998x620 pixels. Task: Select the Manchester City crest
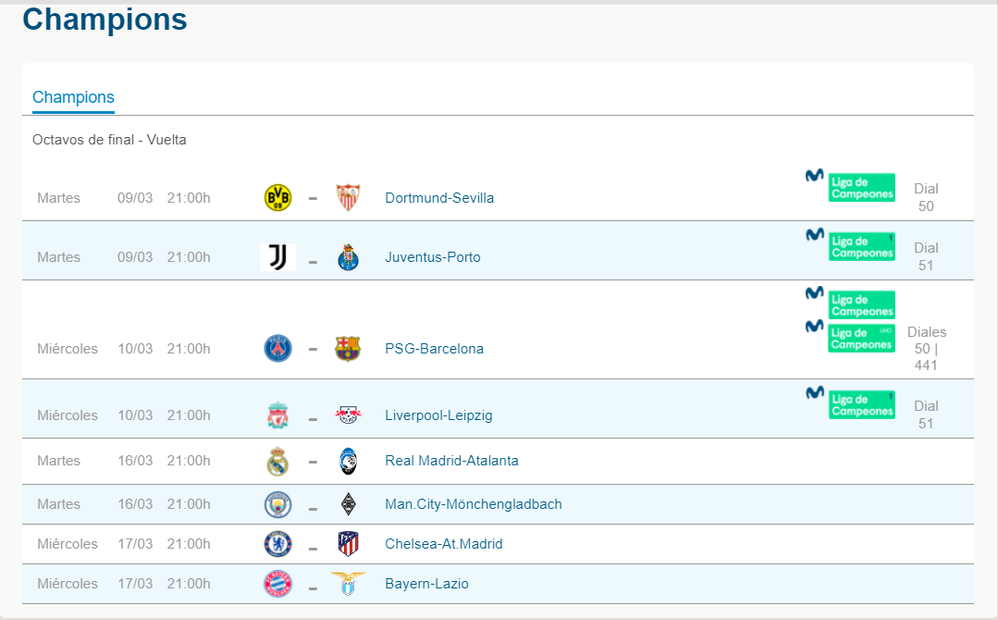[278, 504]
